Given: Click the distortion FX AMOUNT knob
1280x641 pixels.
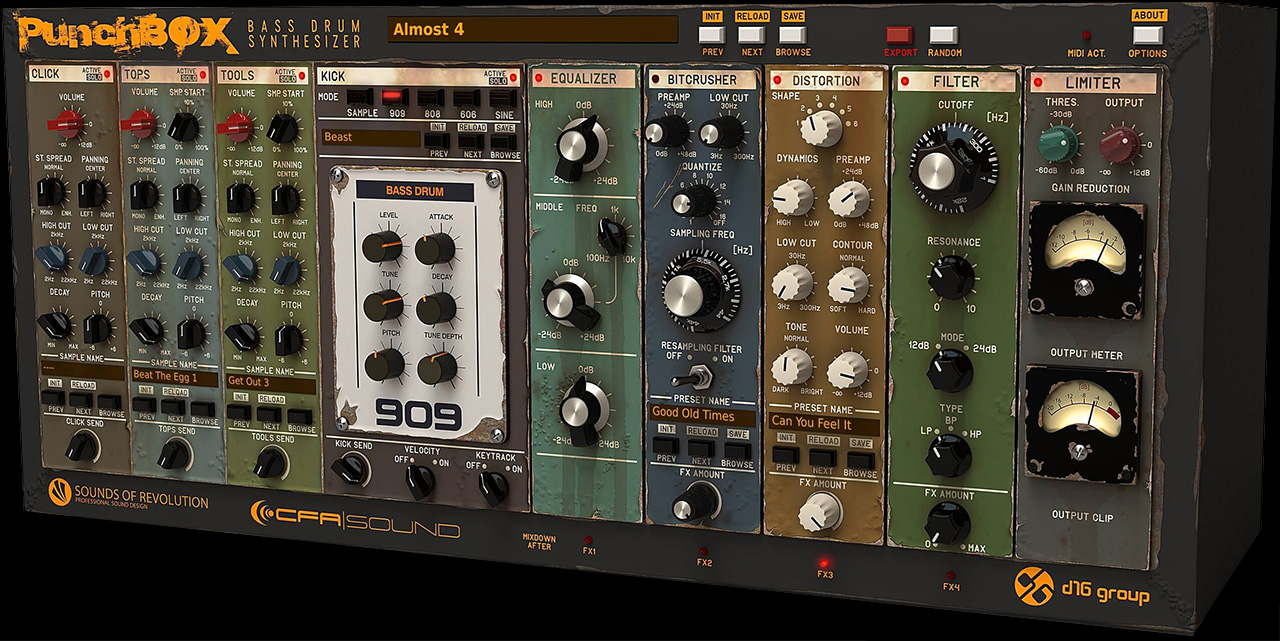Looking at the screenshot, I should [x=820, y=513].
